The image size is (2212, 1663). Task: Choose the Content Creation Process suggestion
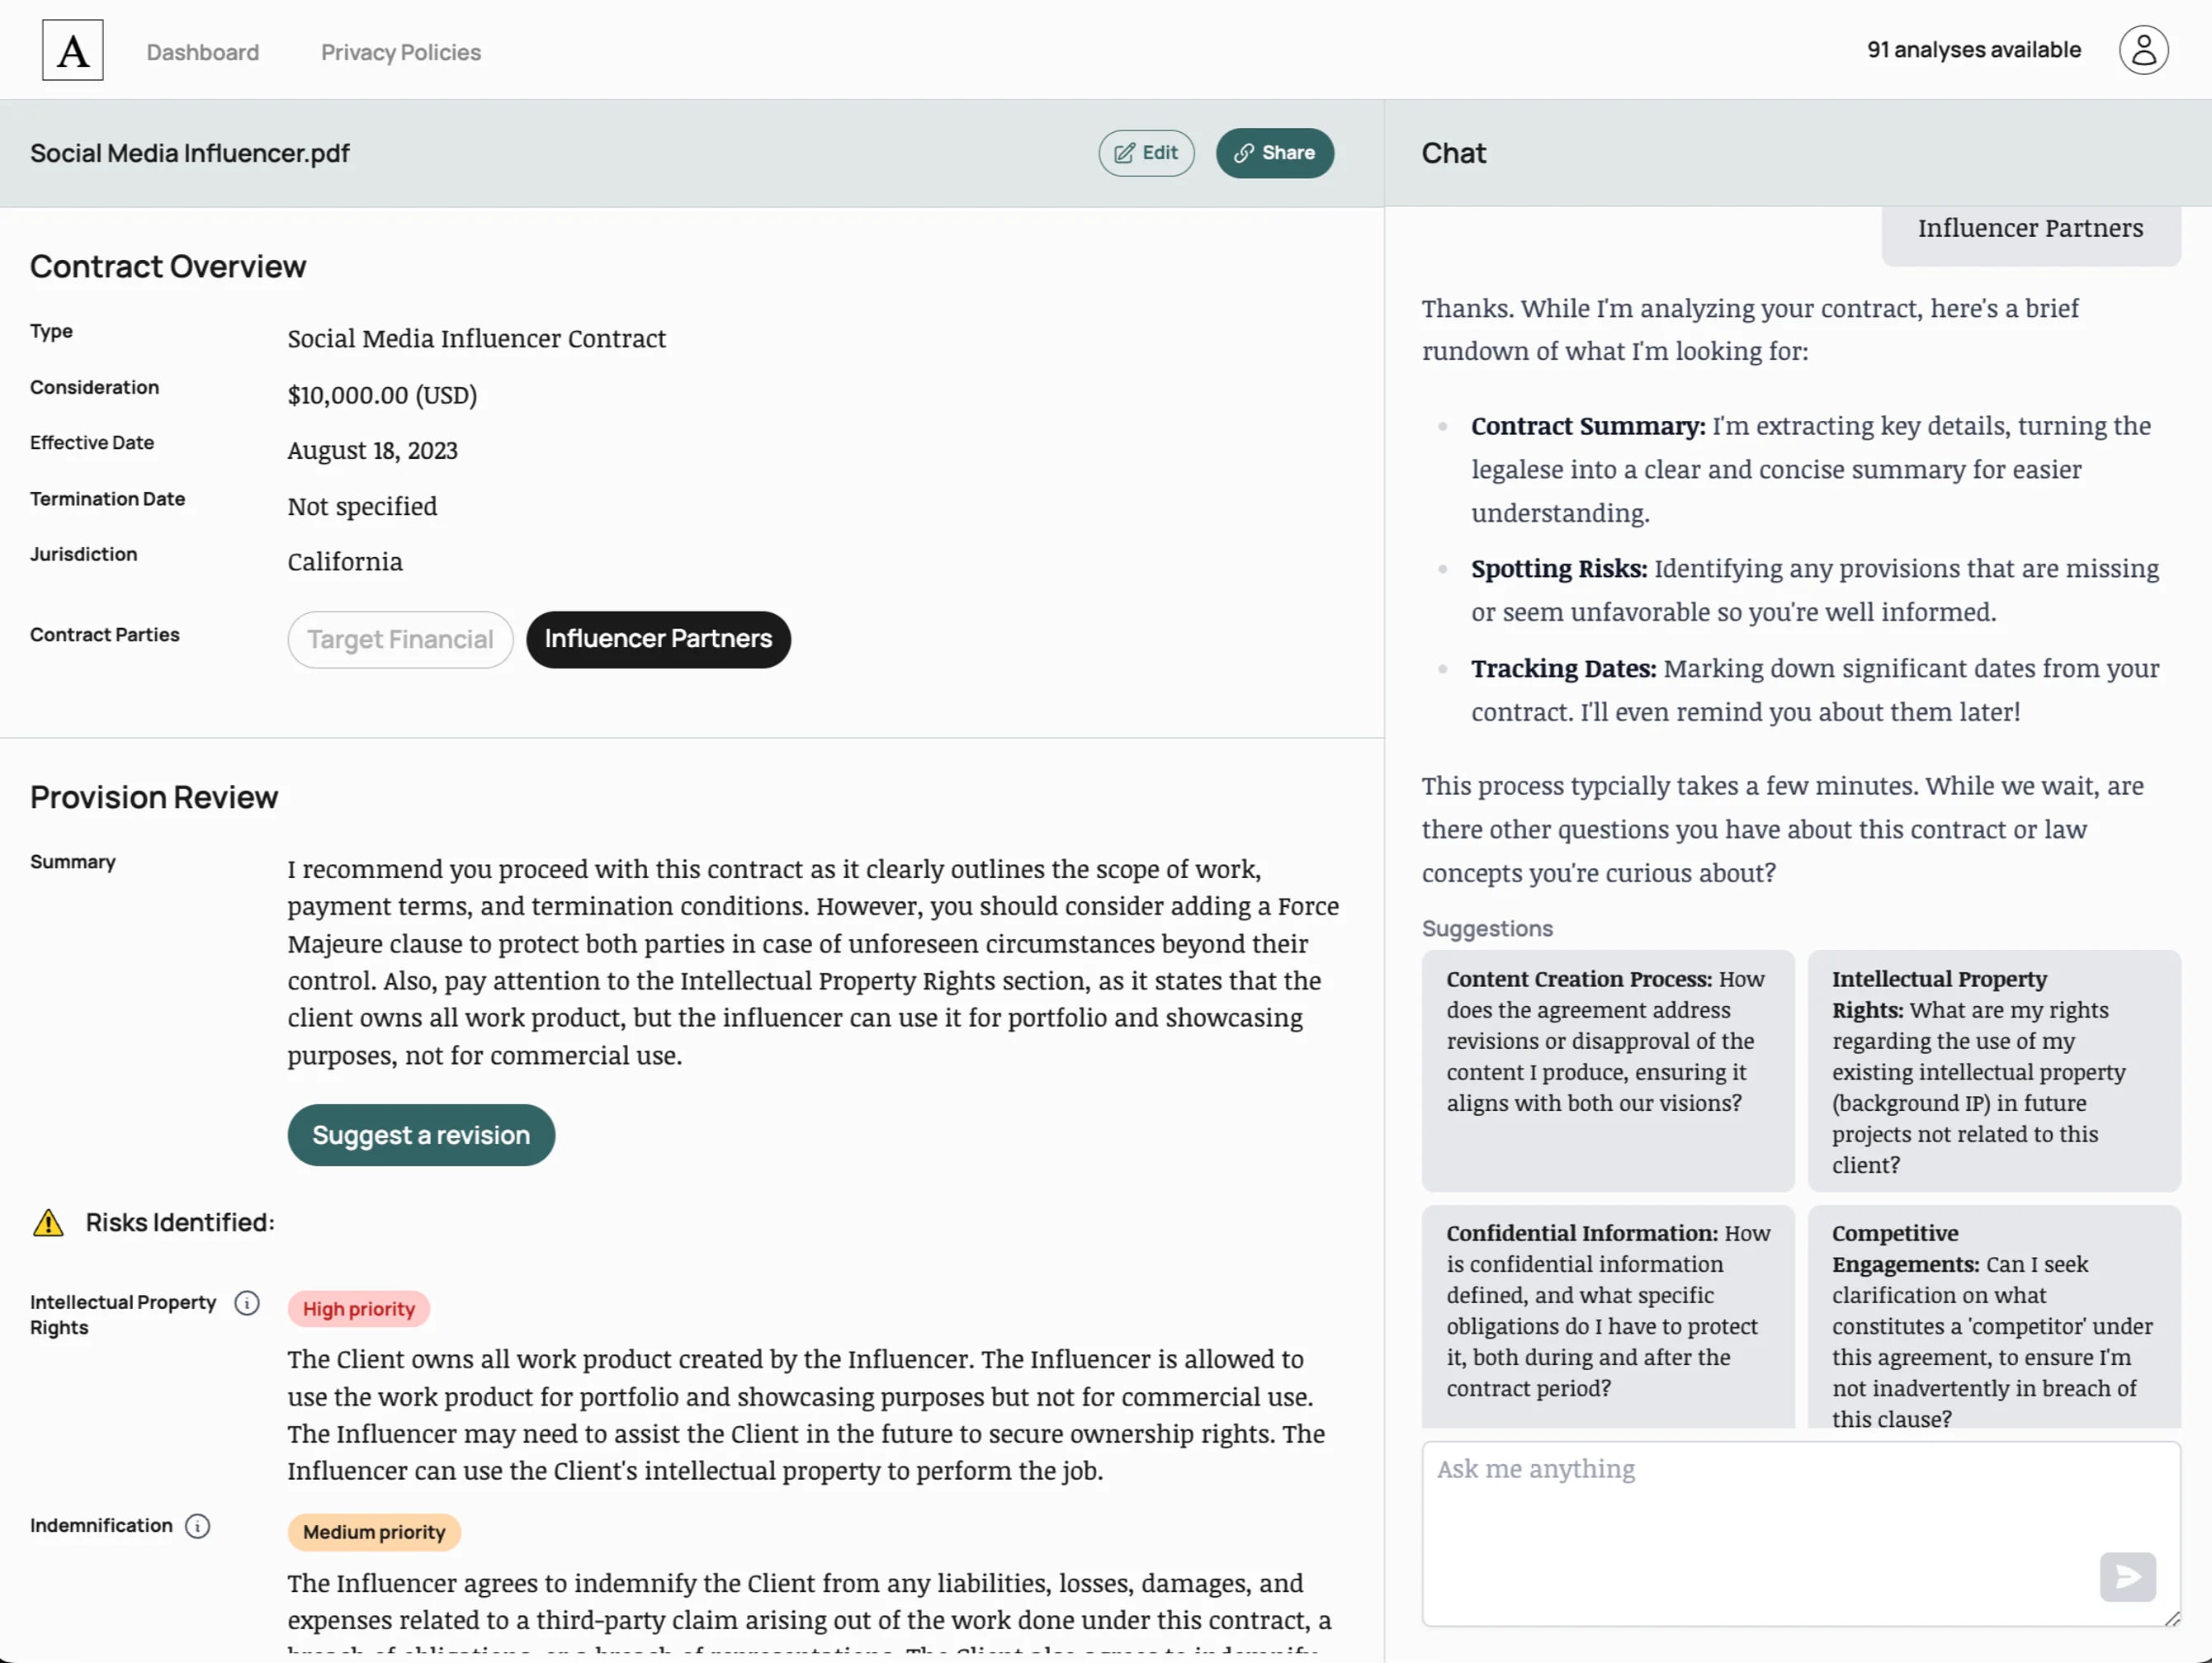coord(1608,1070)
